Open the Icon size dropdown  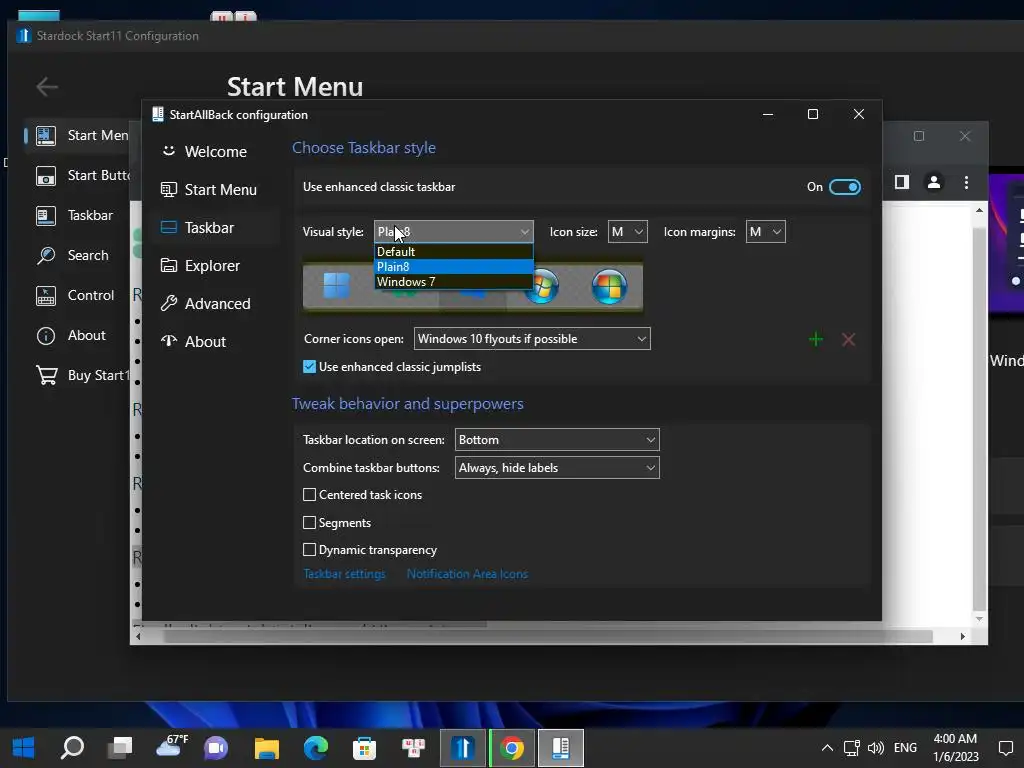pyautogui.click(x=628, y=232)
